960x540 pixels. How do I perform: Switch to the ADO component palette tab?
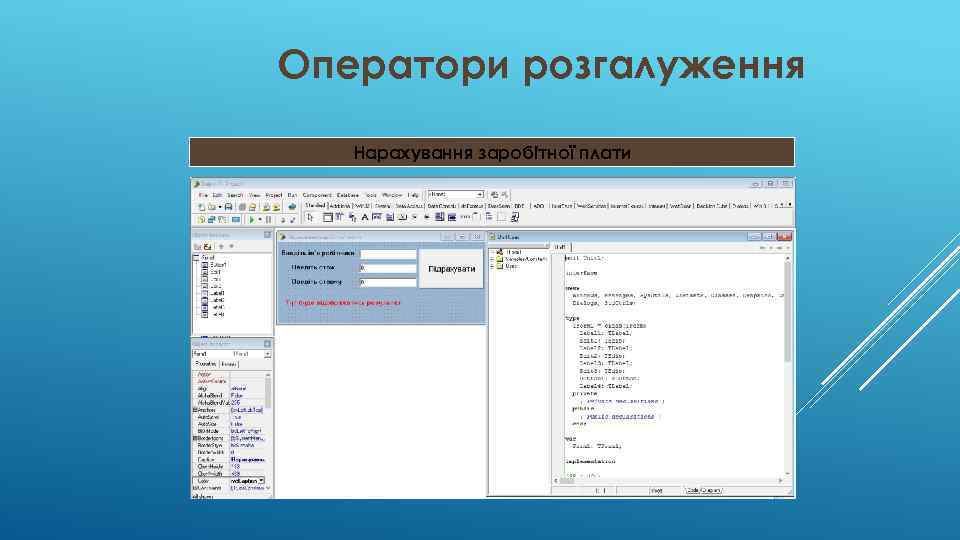(x=538, y=206)
